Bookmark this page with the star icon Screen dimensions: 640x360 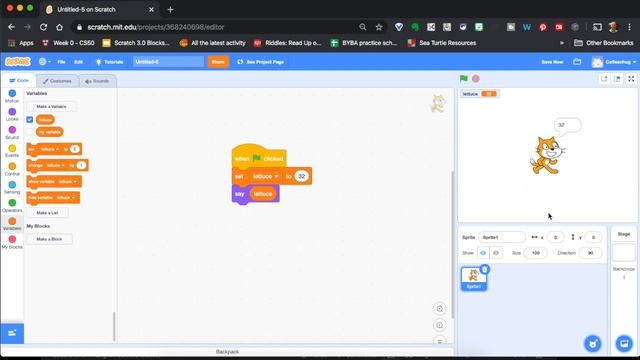pyautogui.click(x=379, y=27)
